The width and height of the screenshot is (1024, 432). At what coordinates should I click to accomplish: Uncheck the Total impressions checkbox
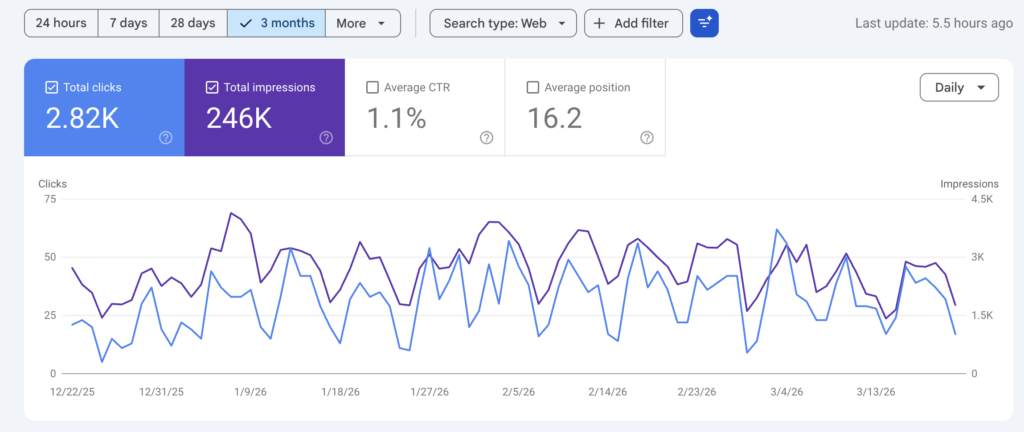tap(211, 88)
